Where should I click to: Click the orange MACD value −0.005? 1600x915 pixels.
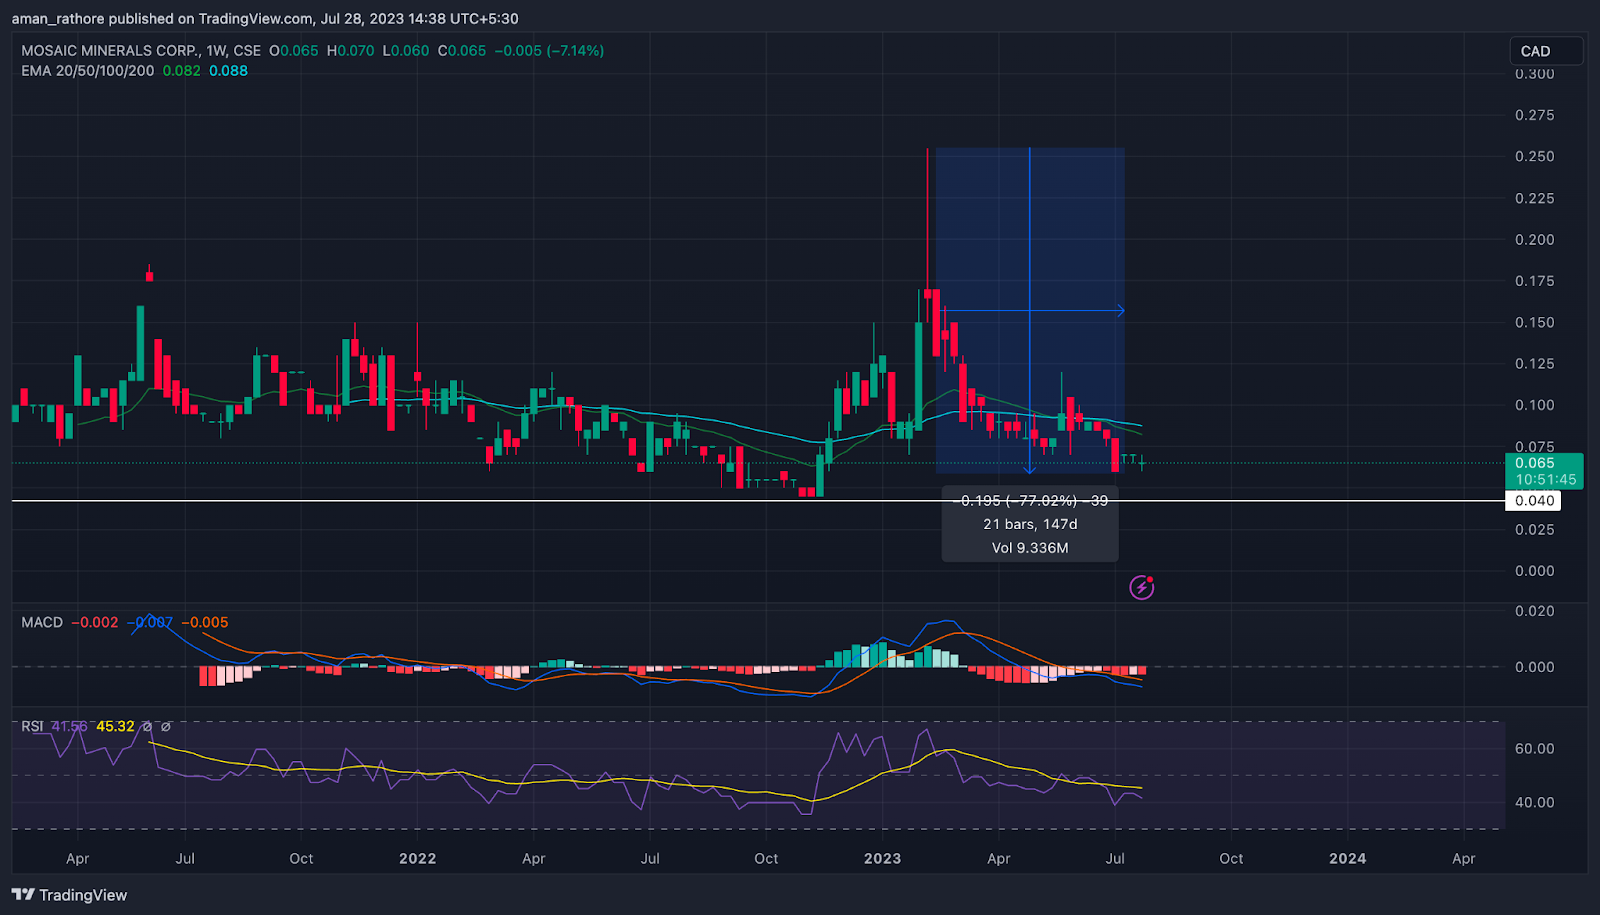click(x=205, y=622)
